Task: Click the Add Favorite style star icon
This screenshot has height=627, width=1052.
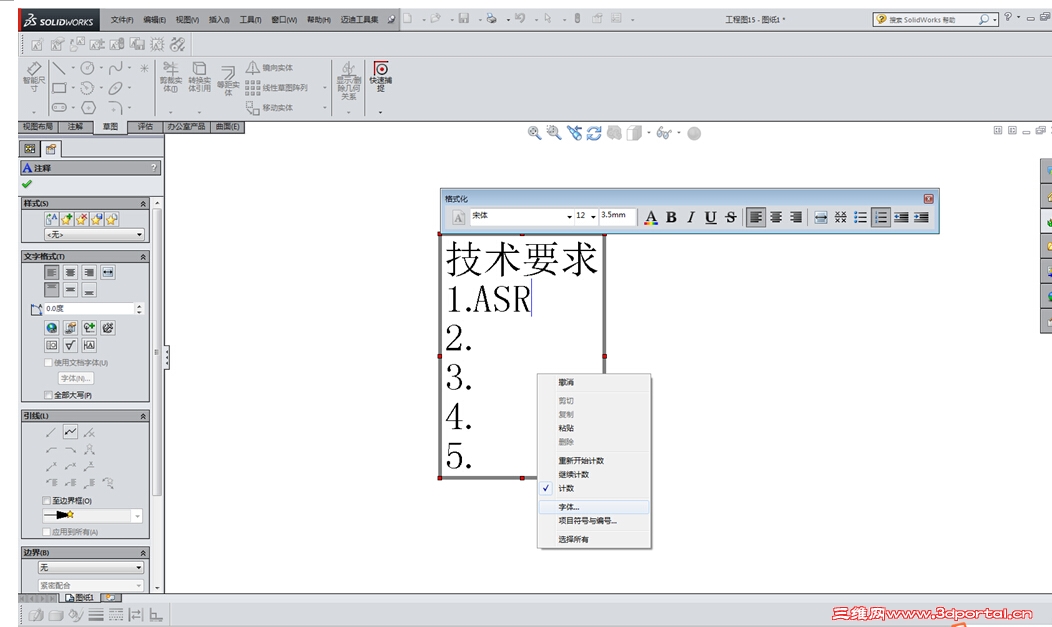Action: click(x=66, y=219)
